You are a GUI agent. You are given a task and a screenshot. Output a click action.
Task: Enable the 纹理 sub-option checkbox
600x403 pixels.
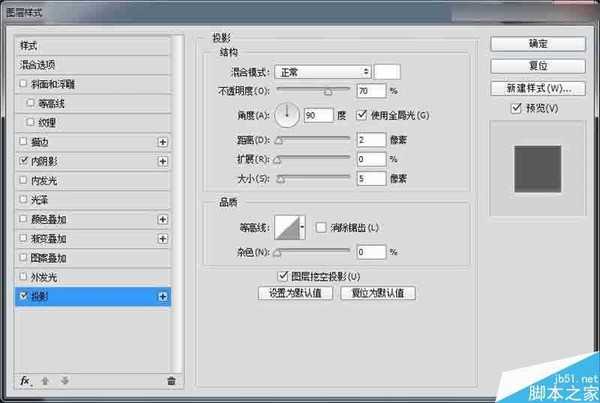pos(31,122)
